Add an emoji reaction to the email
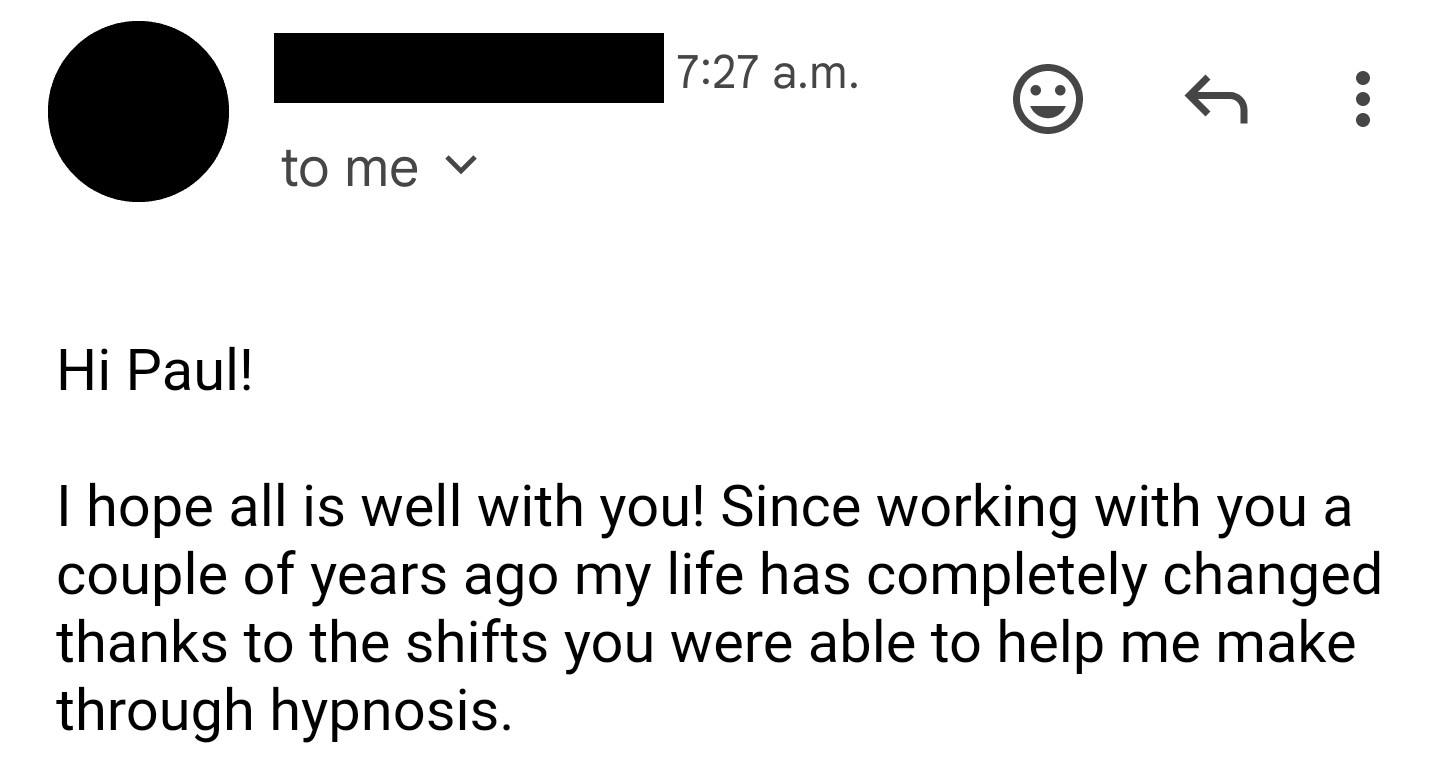This screenshot has height=779, width=1440. pyautogui.click(x=1047, y=100)
